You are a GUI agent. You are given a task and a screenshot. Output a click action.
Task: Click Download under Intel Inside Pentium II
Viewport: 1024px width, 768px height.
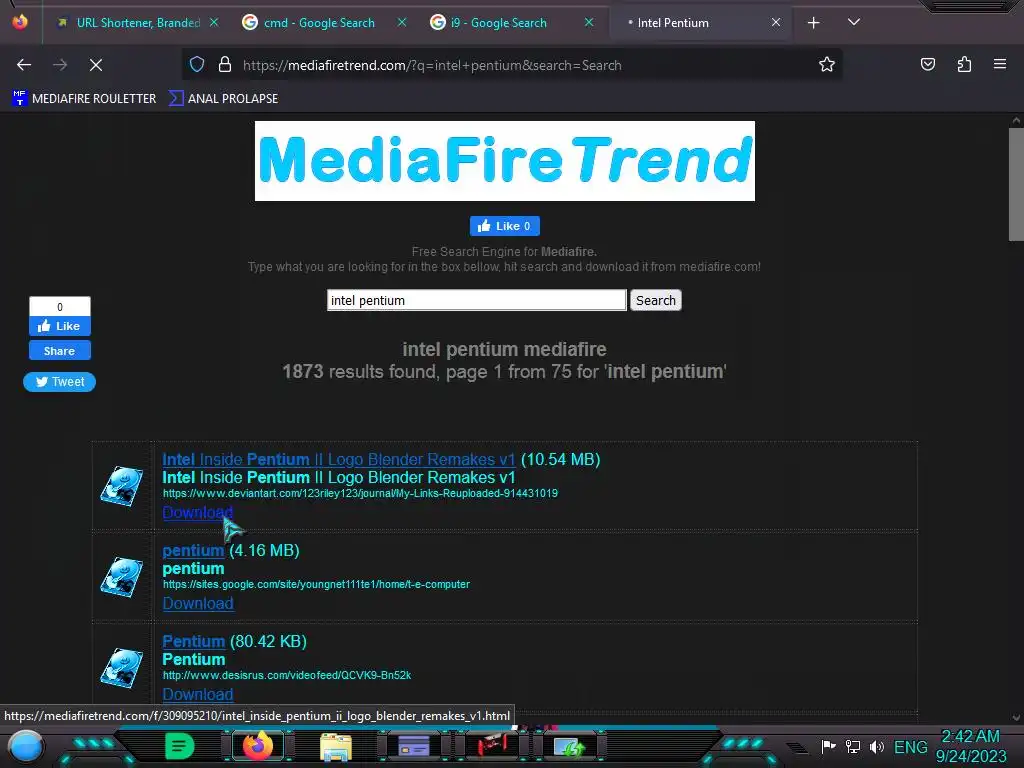[198, 513]
